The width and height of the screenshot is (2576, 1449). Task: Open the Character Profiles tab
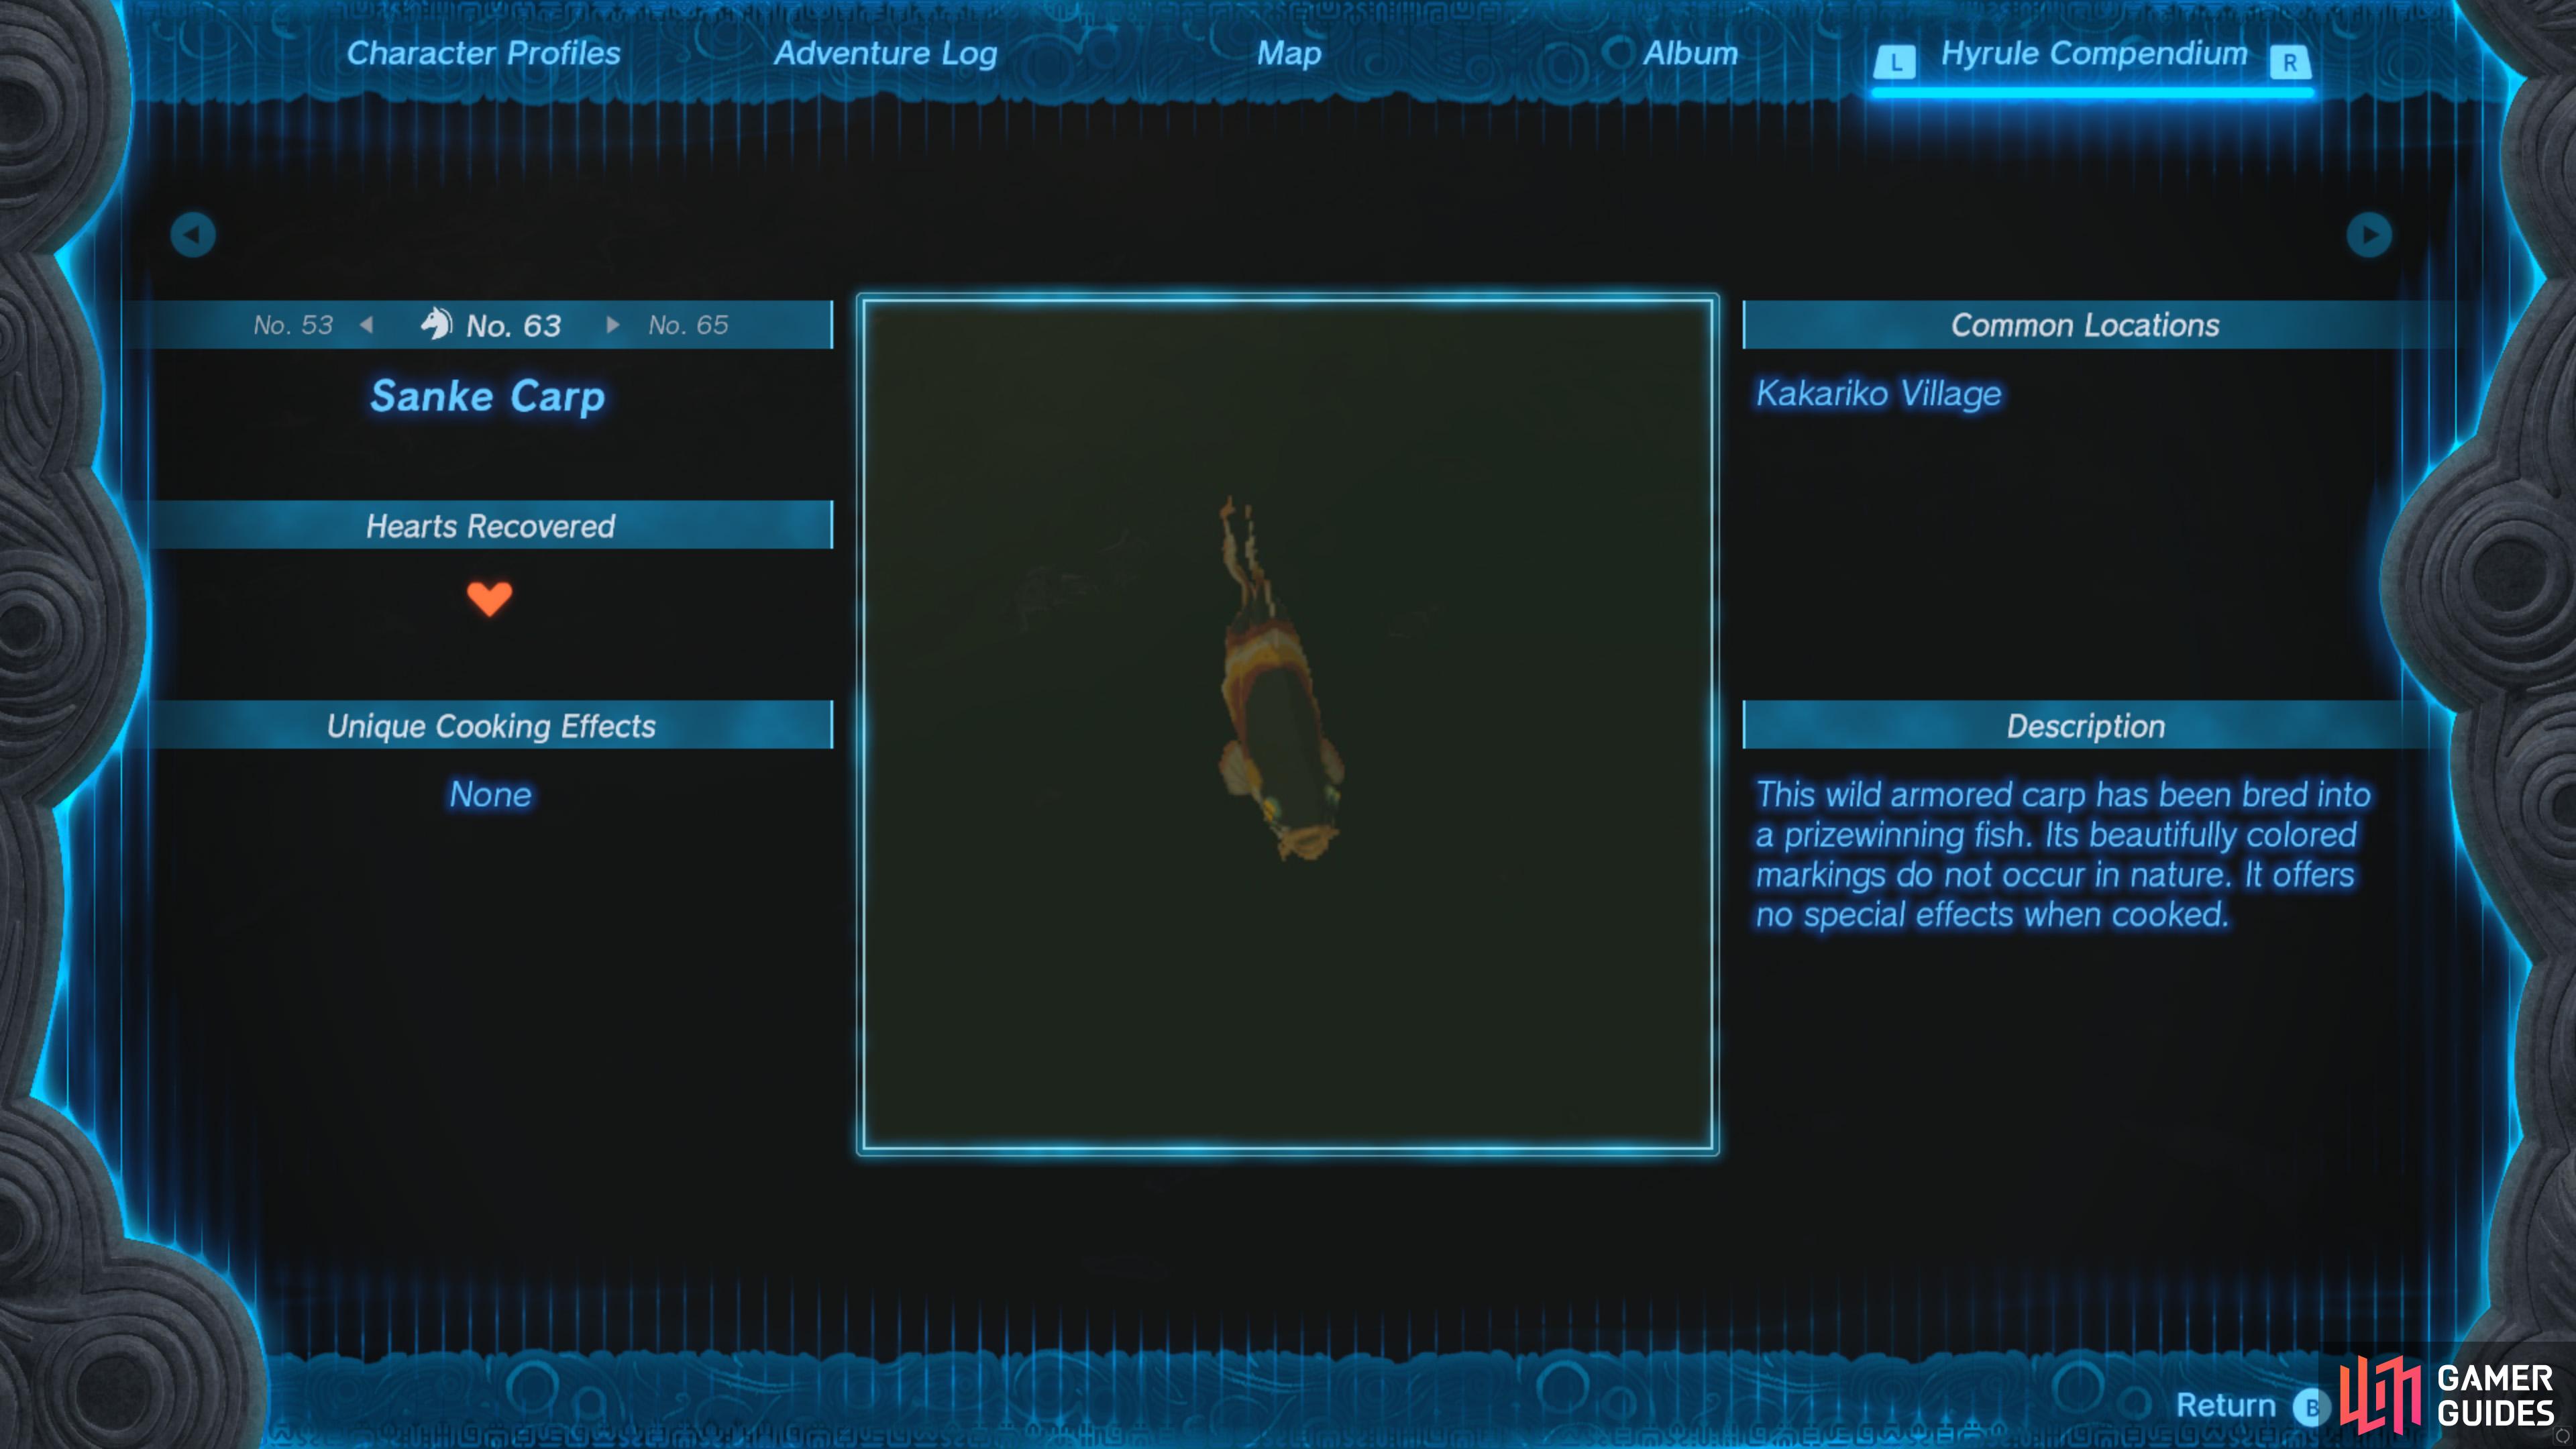pos(483,53)
